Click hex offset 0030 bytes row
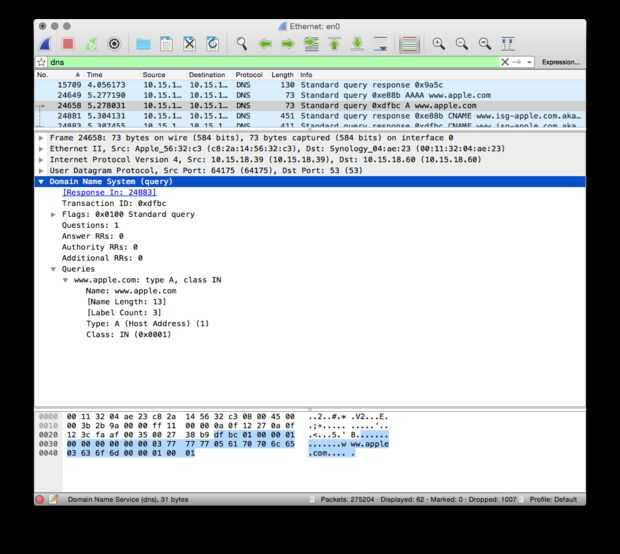Viewport: 620px width, 554px height. point(181,444)
